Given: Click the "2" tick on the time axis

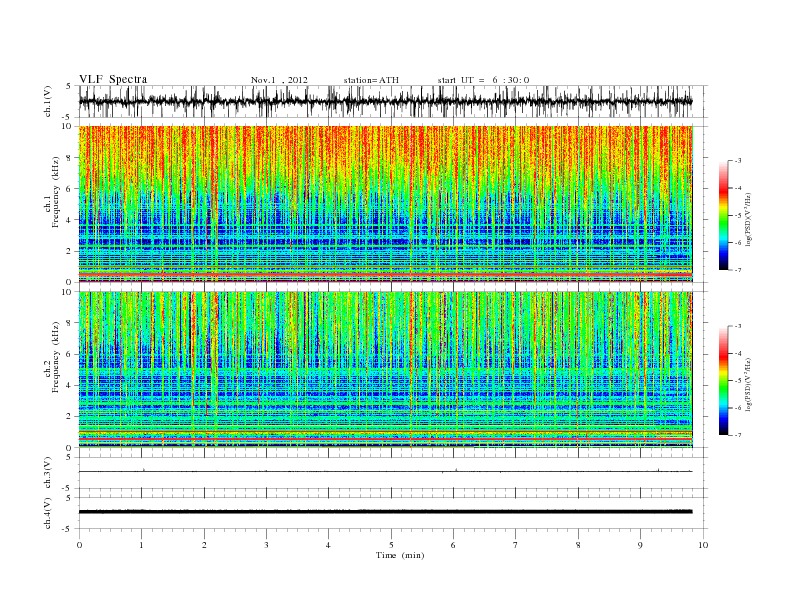Looking at the screenshot, I should pyautogui.click(x=204, y=545).
